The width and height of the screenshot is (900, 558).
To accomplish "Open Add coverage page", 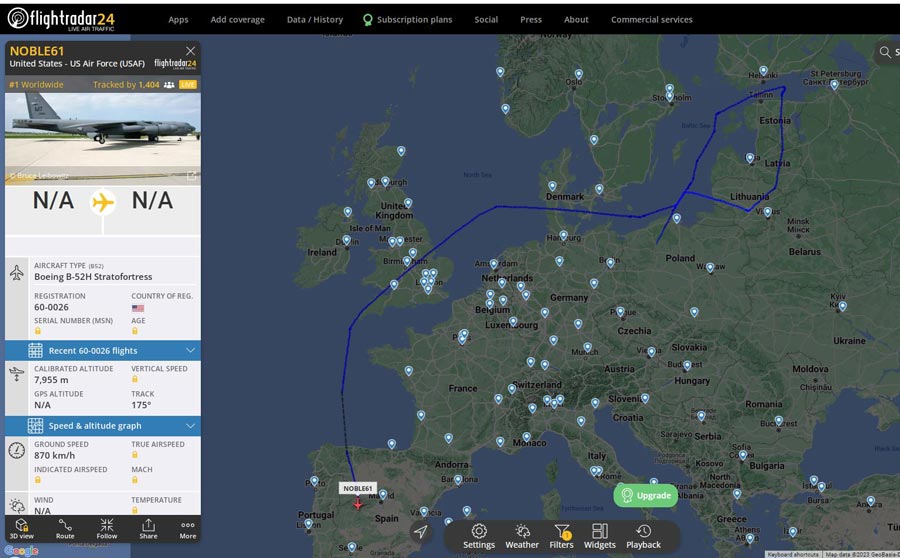I will pyautogui.click(x=238, y=20).
